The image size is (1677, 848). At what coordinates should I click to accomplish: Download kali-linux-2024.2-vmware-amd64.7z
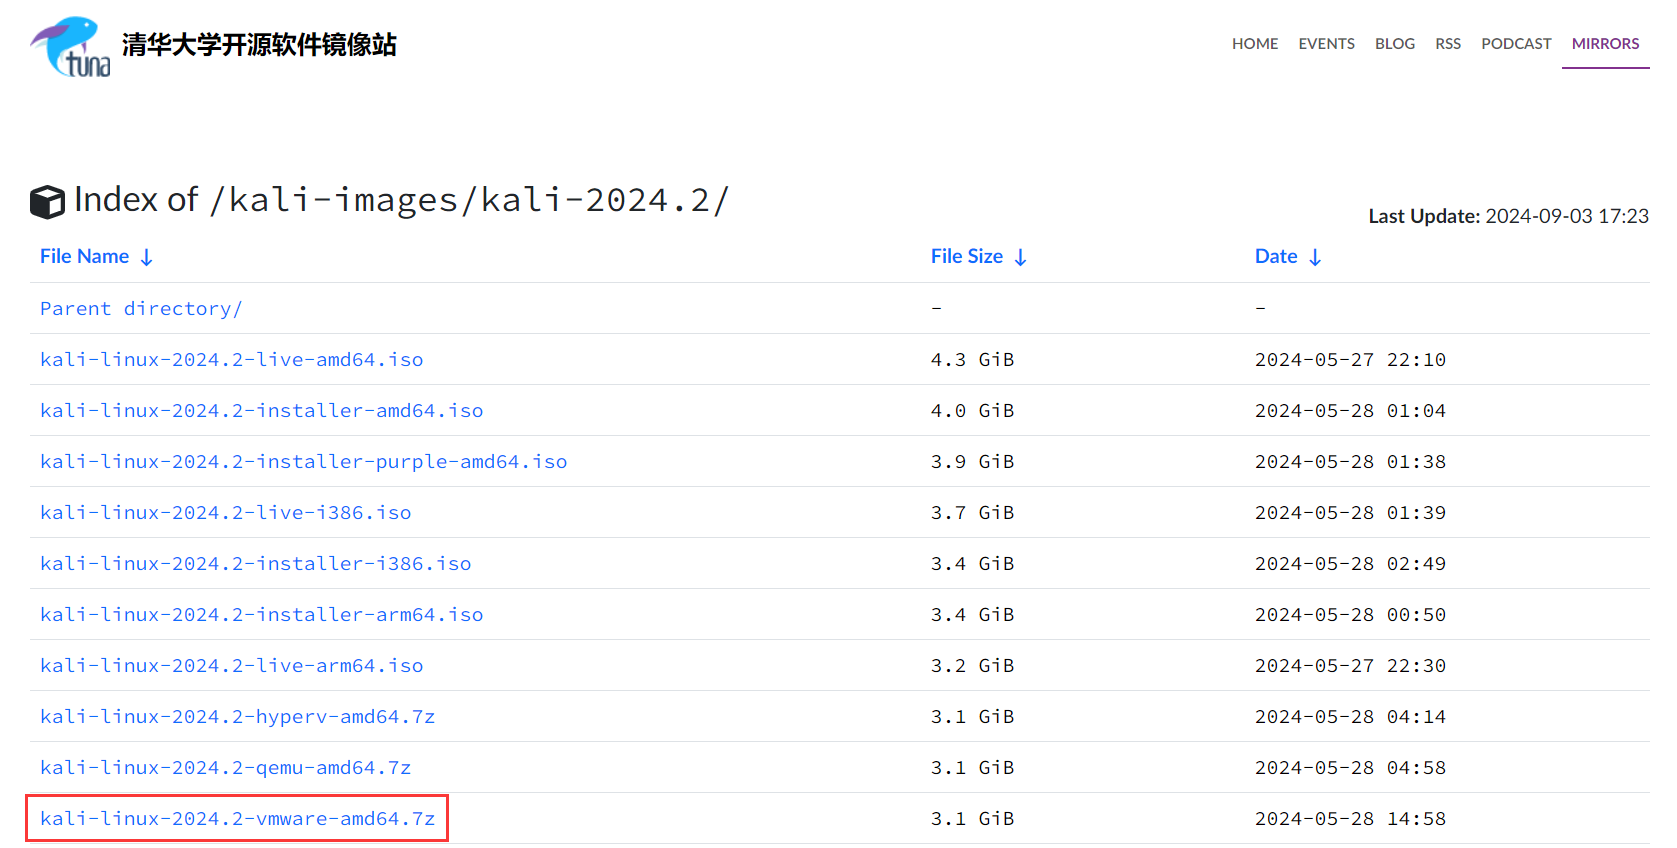tap(238, 819)
